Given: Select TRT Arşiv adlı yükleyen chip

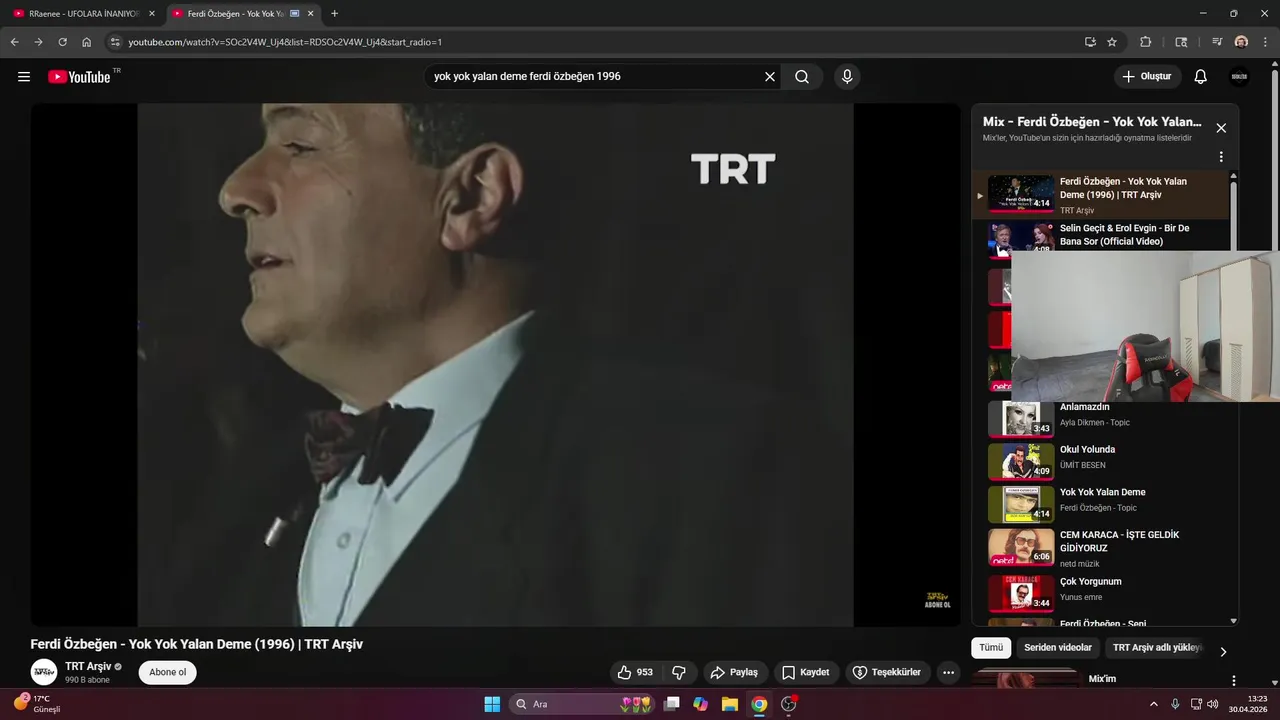Looking at the screenshot, I should (x=1156, y=648).
